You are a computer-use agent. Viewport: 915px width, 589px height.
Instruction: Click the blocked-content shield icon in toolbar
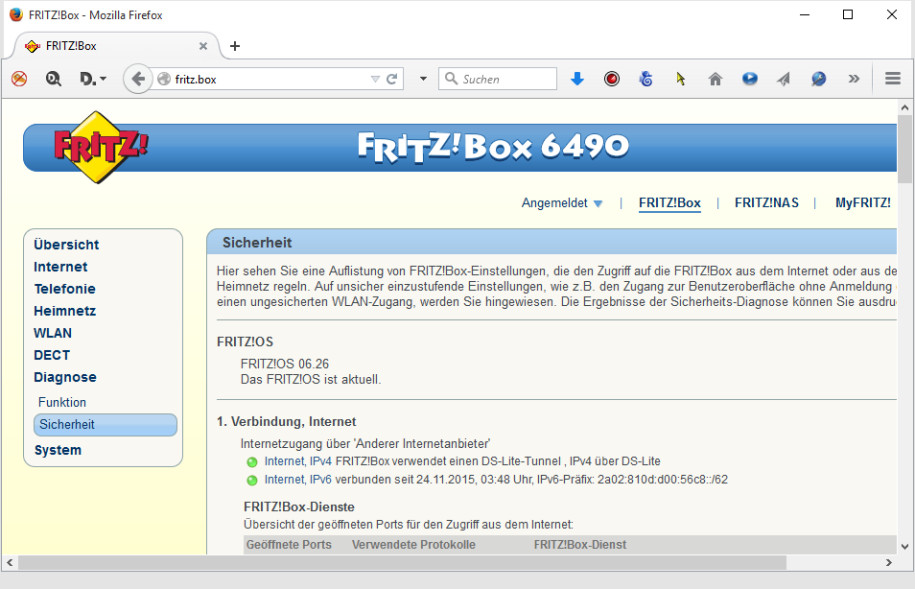[19, 78]
